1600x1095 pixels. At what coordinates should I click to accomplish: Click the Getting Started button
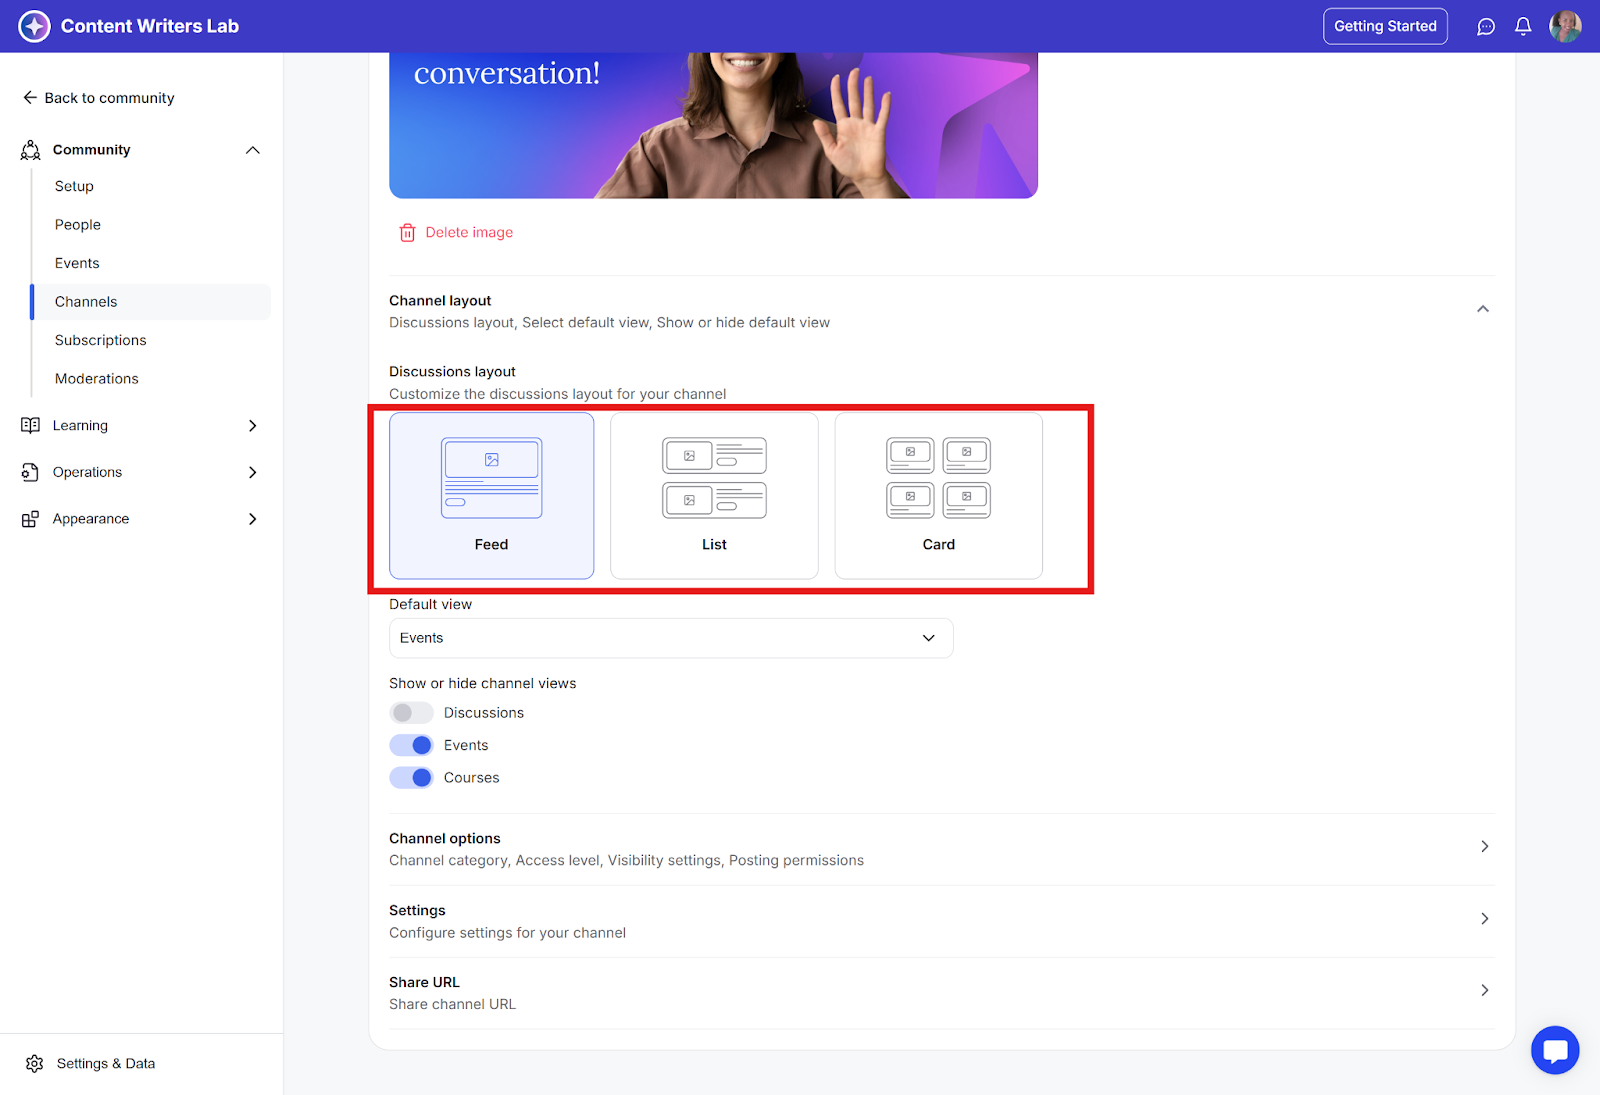[x=1385, y=26]
